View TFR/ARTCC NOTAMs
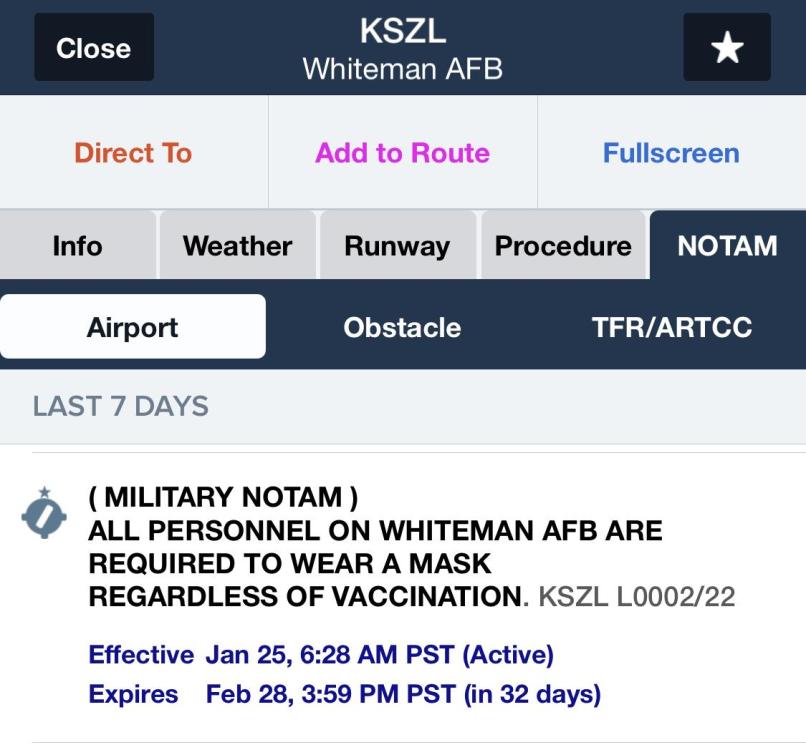 coord(672,327)
